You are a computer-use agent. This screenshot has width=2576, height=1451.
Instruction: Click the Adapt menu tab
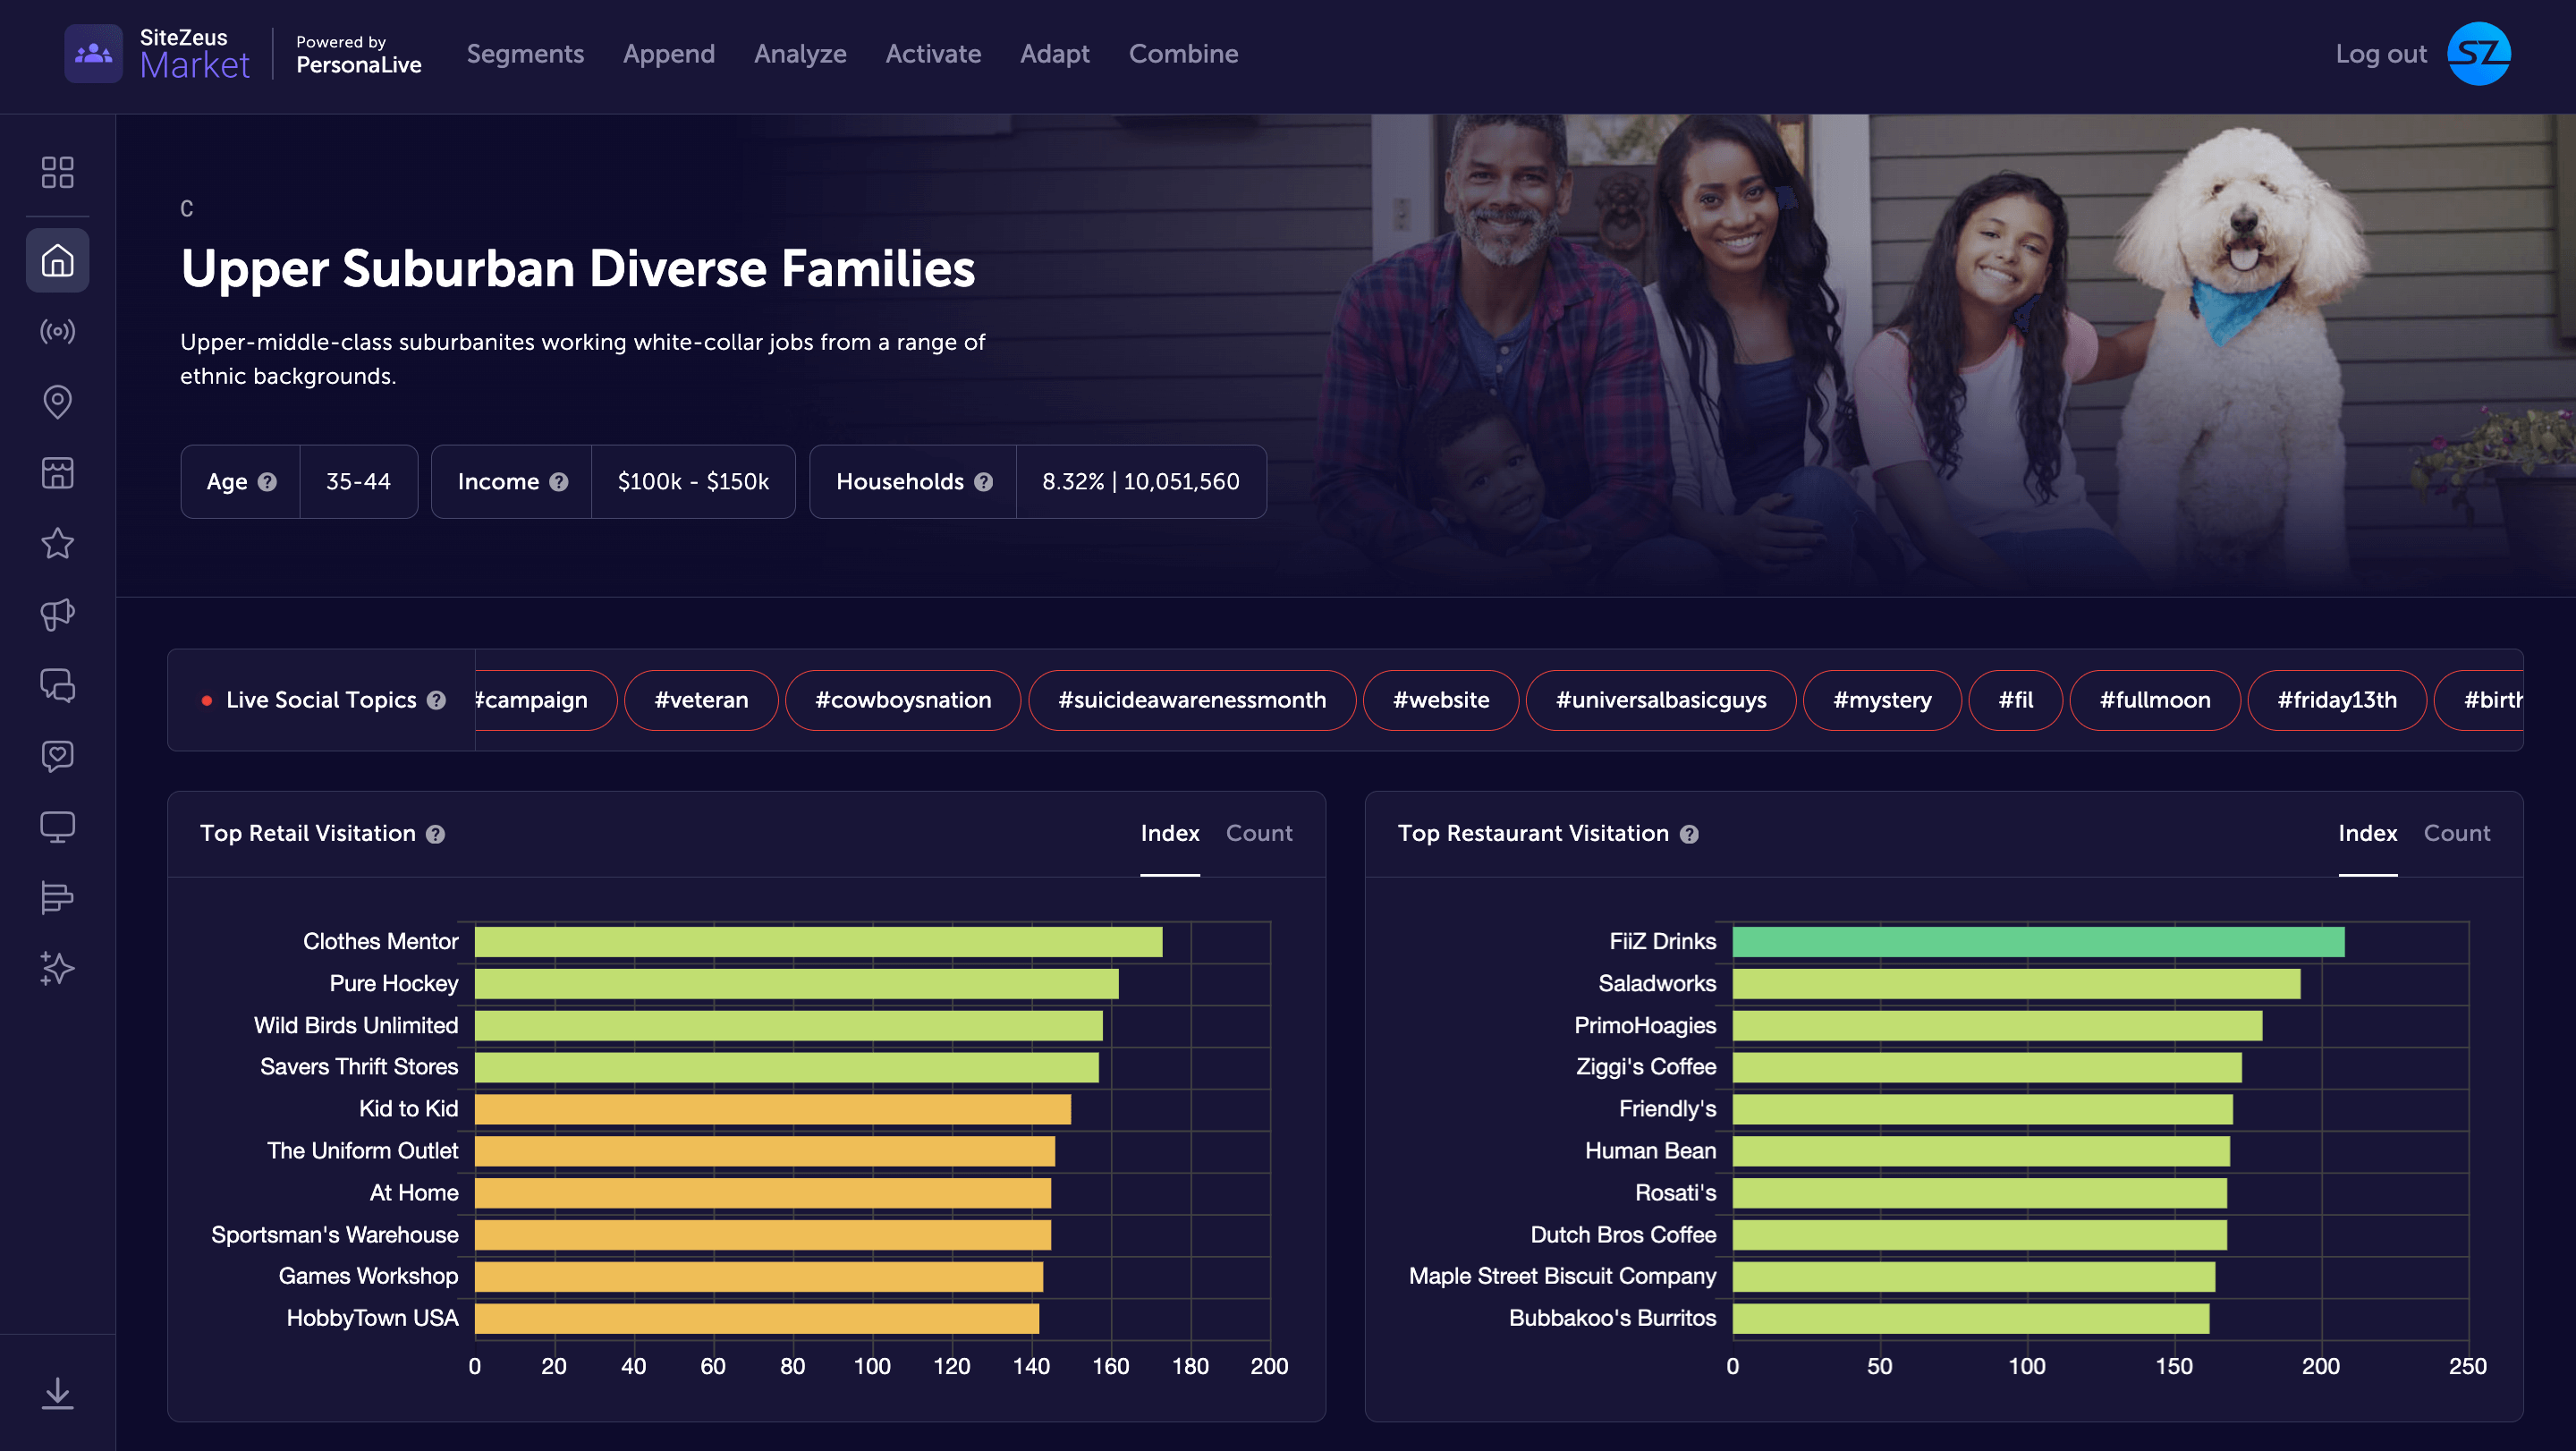tap(1055, 53)
